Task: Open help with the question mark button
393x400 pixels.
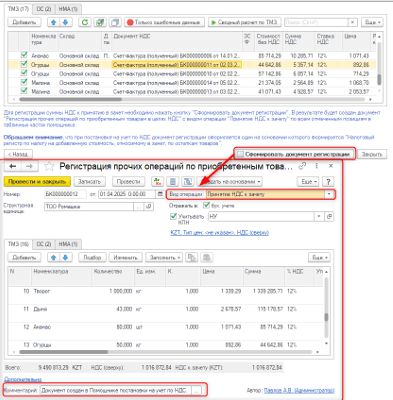Action: [328, 182]
